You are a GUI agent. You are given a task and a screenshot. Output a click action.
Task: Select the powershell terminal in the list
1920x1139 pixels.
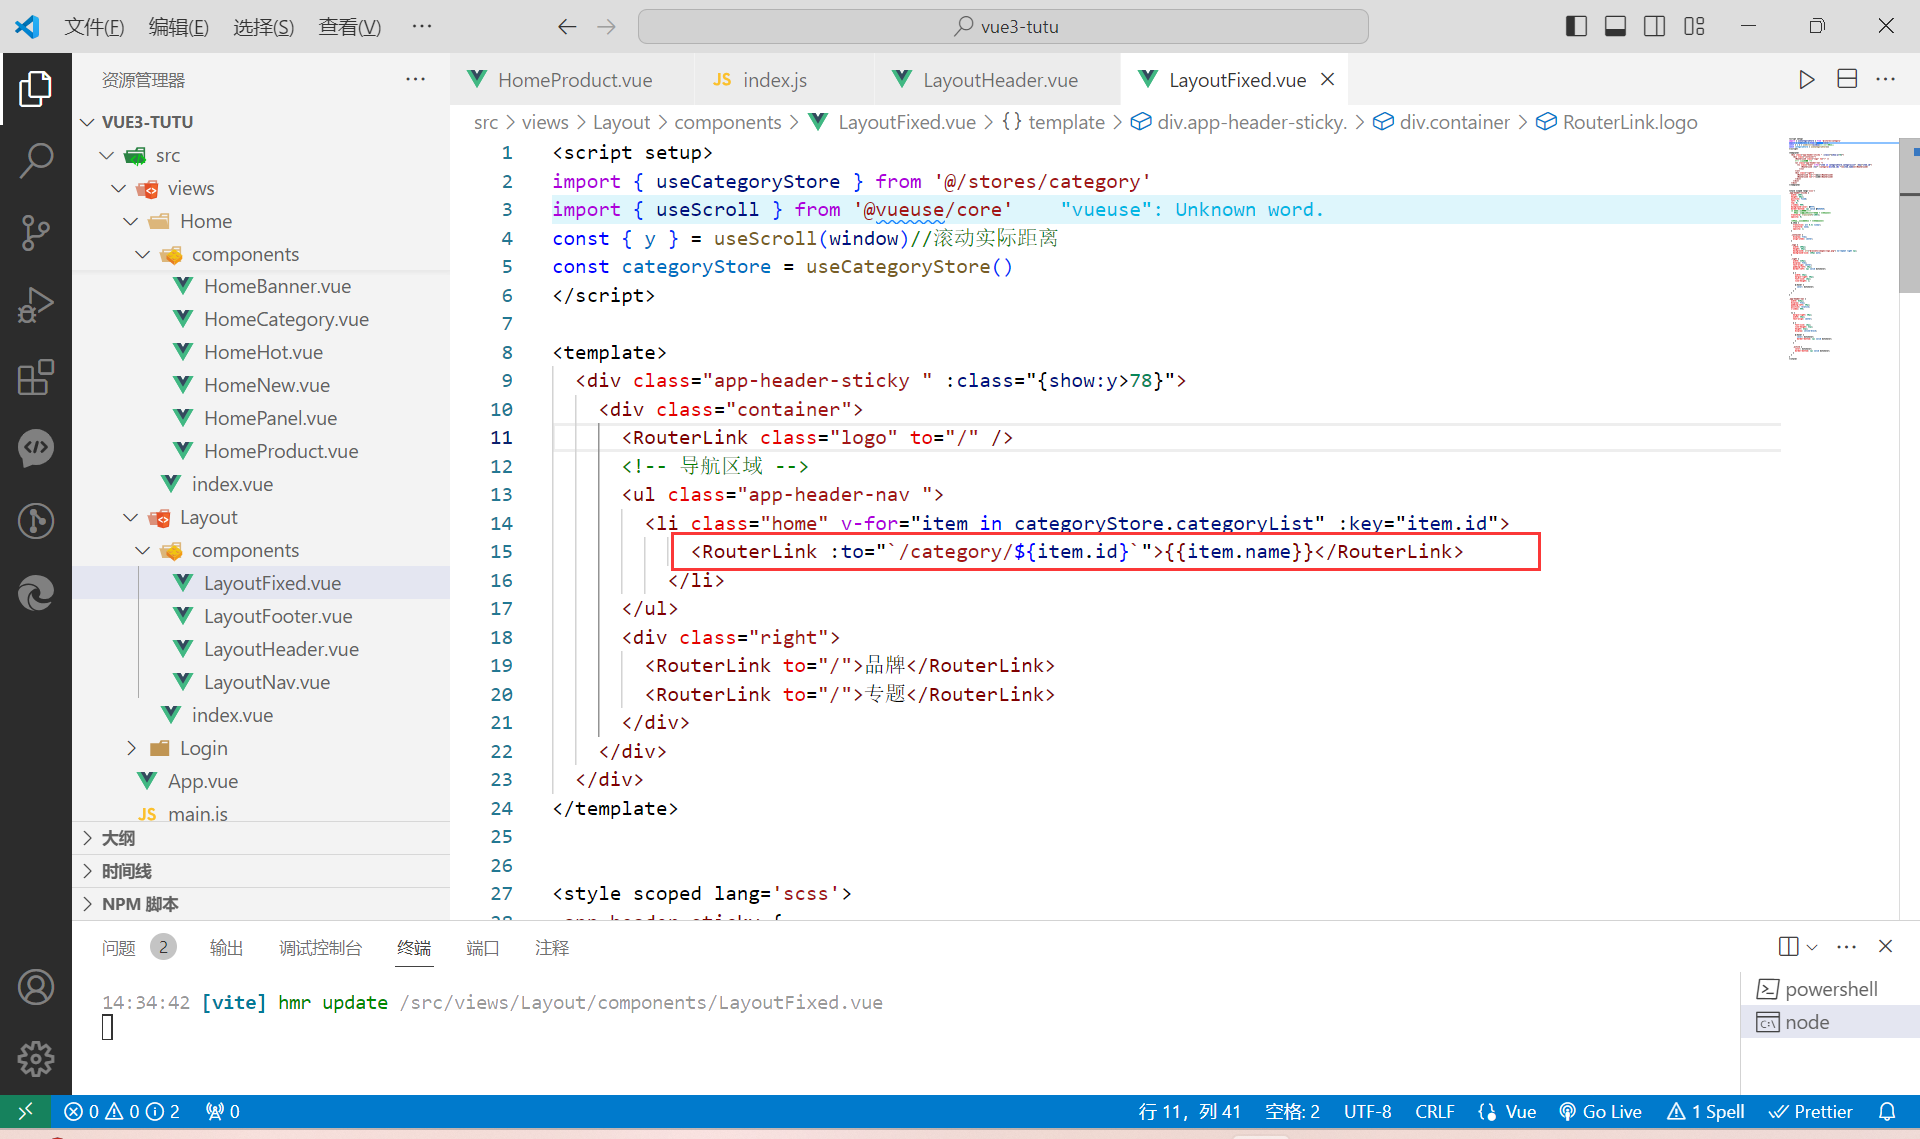1830,988
